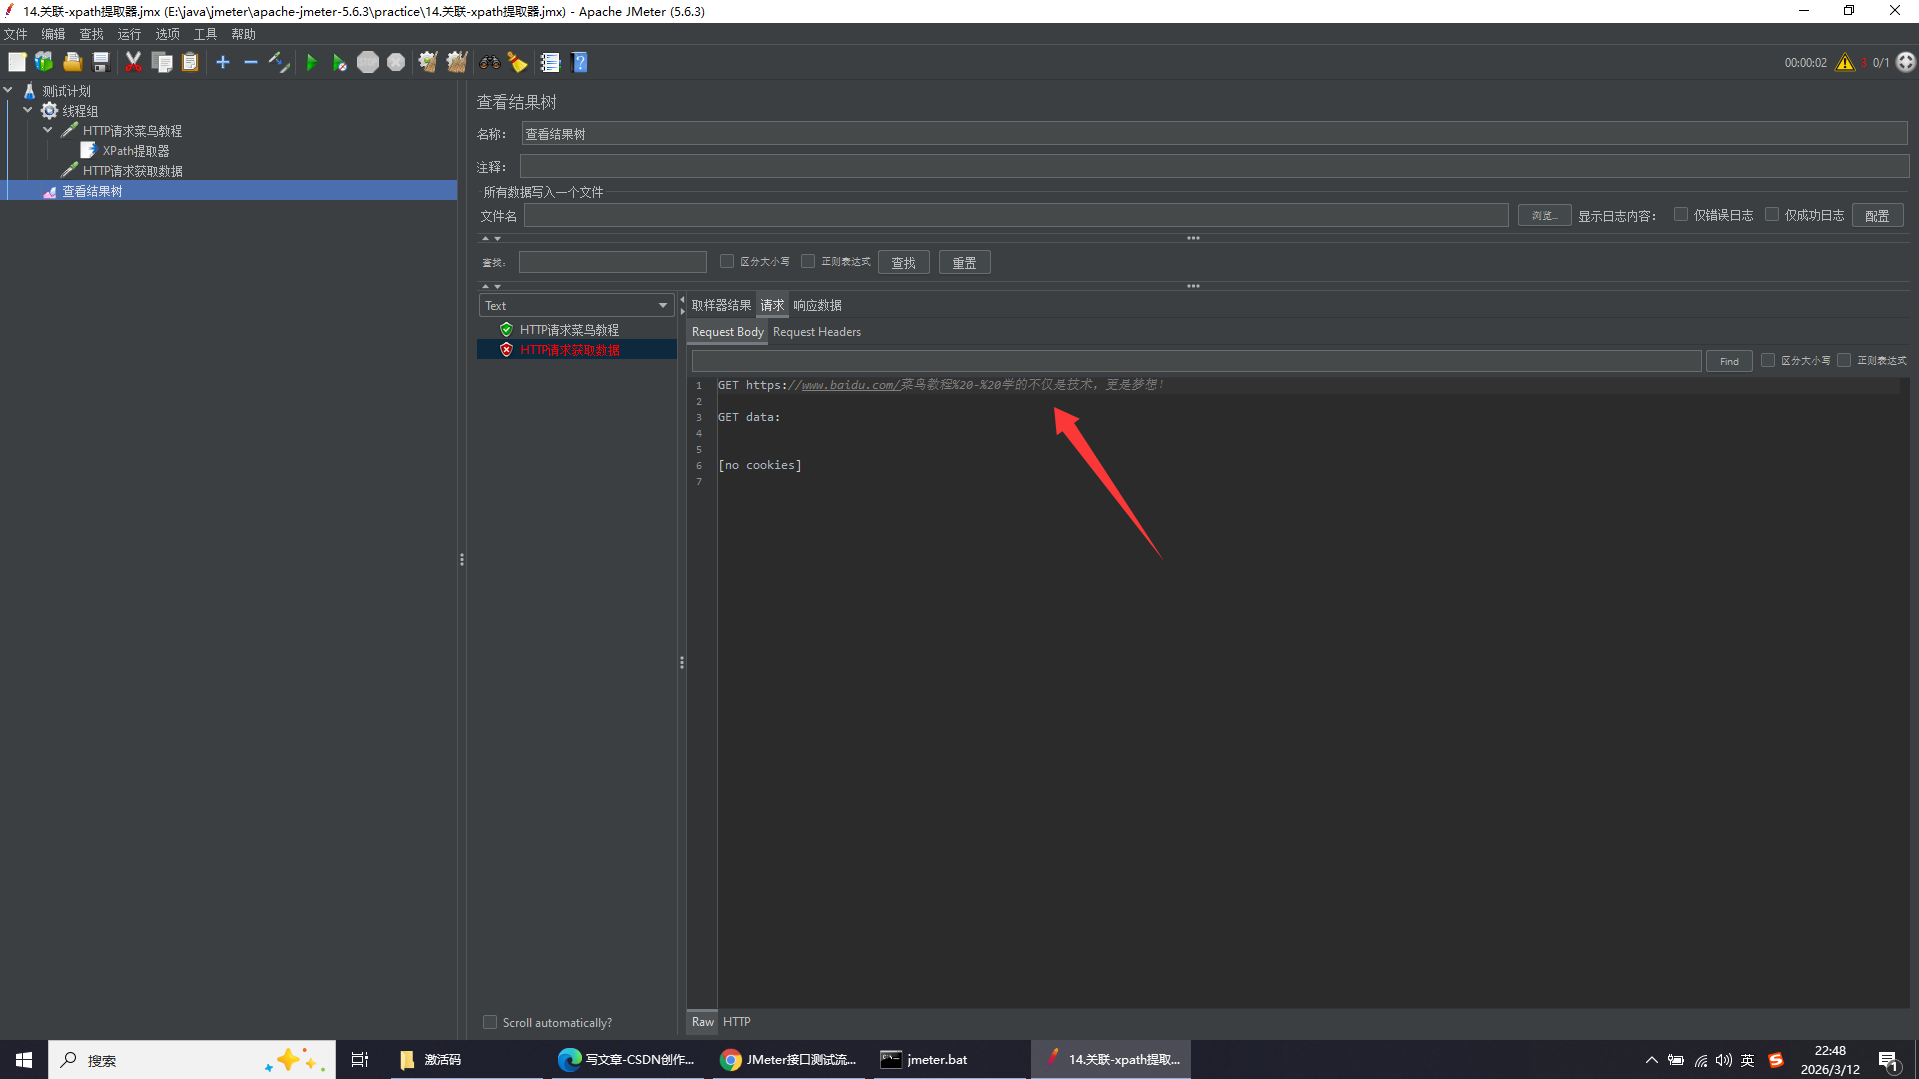Select HTTP请求获取数据 in test plan tree
The height and width of the screenshot is (1079, 1919).
pyautogui.click(x=132, y=170)
